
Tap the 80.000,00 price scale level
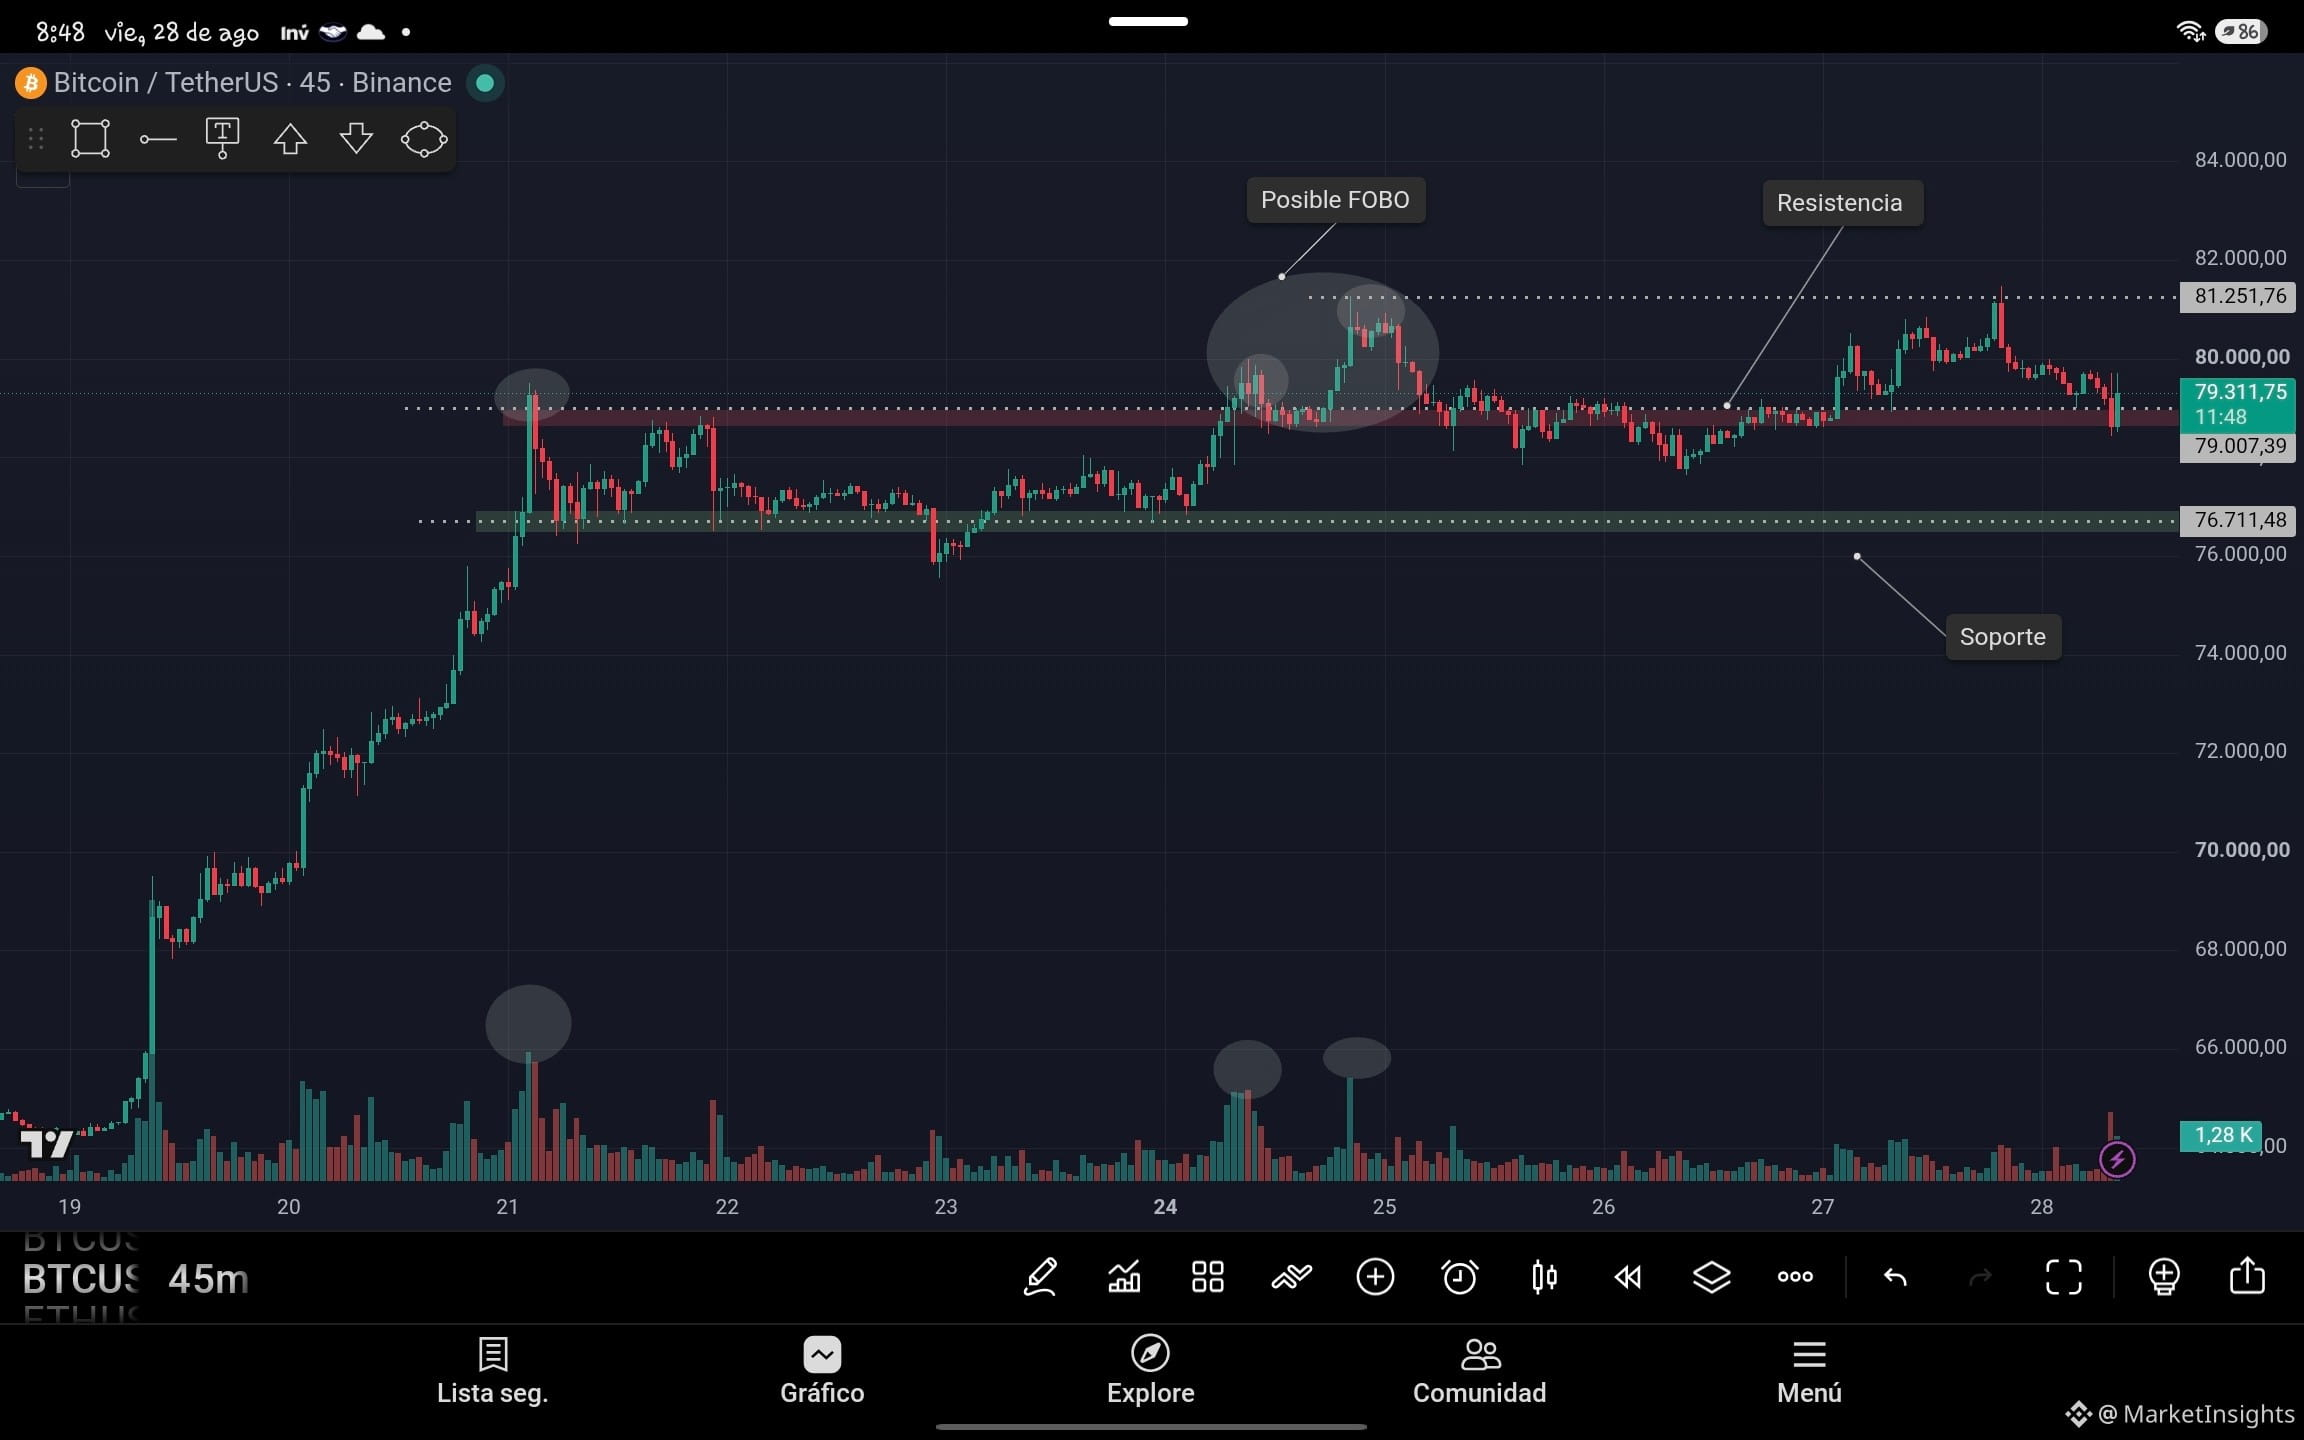point(2241,357)
